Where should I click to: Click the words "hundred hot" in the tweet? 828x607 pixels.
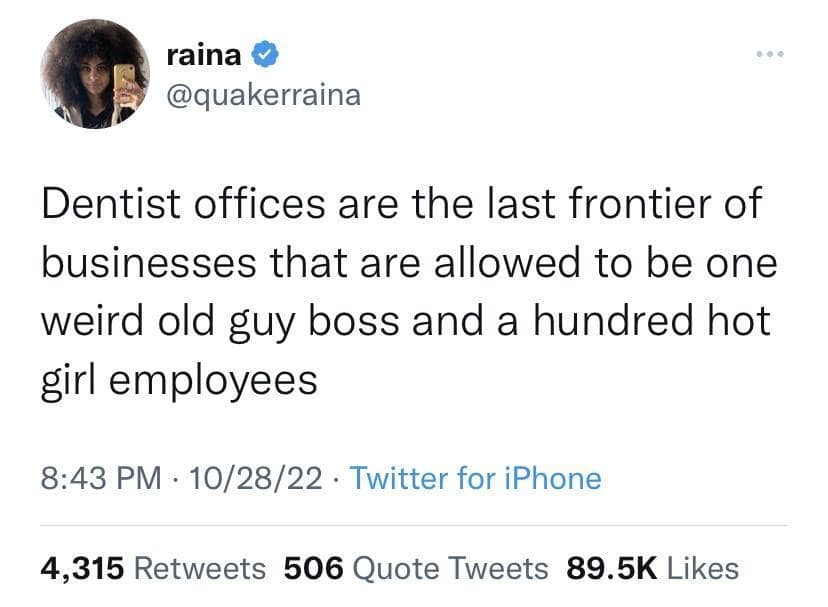pyautogui.click(x=640, y=322)
